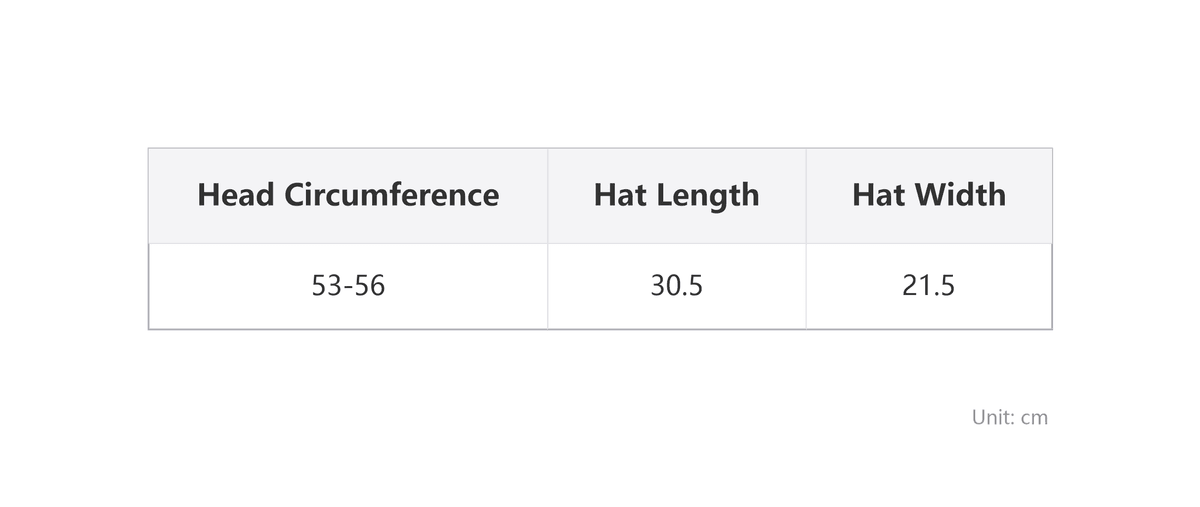Click Hat in the Hat Length header
Viewport: 1200px width, 507px height.
tap(620, 194)
